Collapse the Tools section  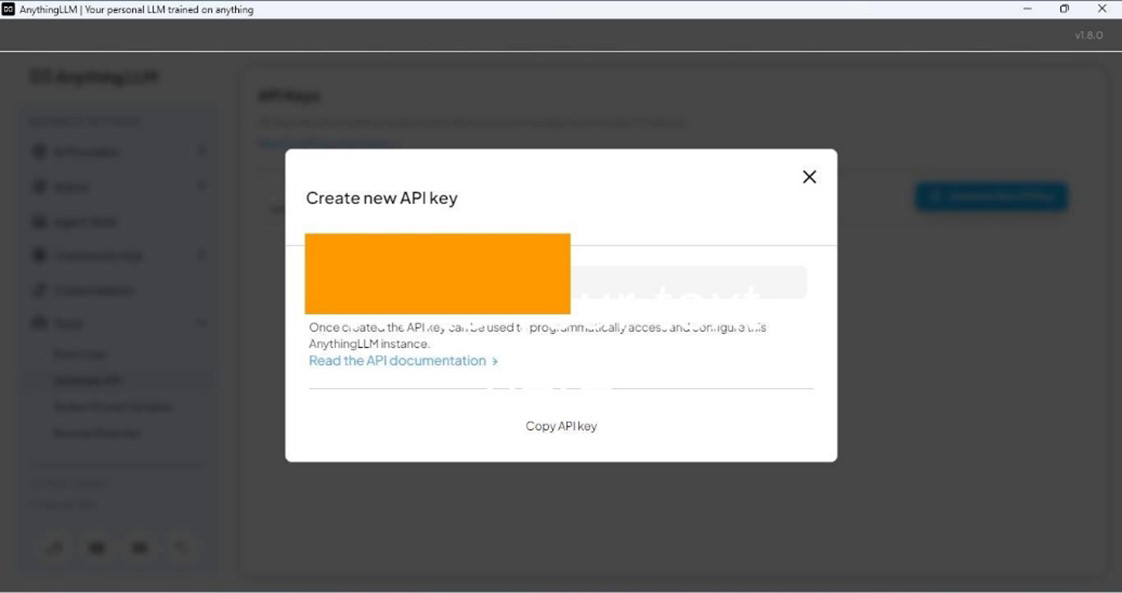[201, 323]
